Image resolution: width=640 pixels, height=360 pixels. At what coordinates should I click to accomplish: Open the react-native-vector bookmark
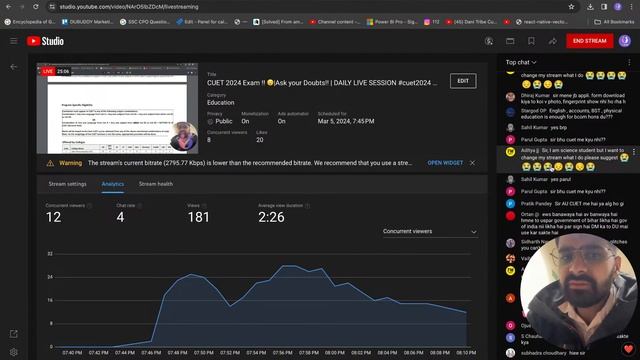point(542,22)
